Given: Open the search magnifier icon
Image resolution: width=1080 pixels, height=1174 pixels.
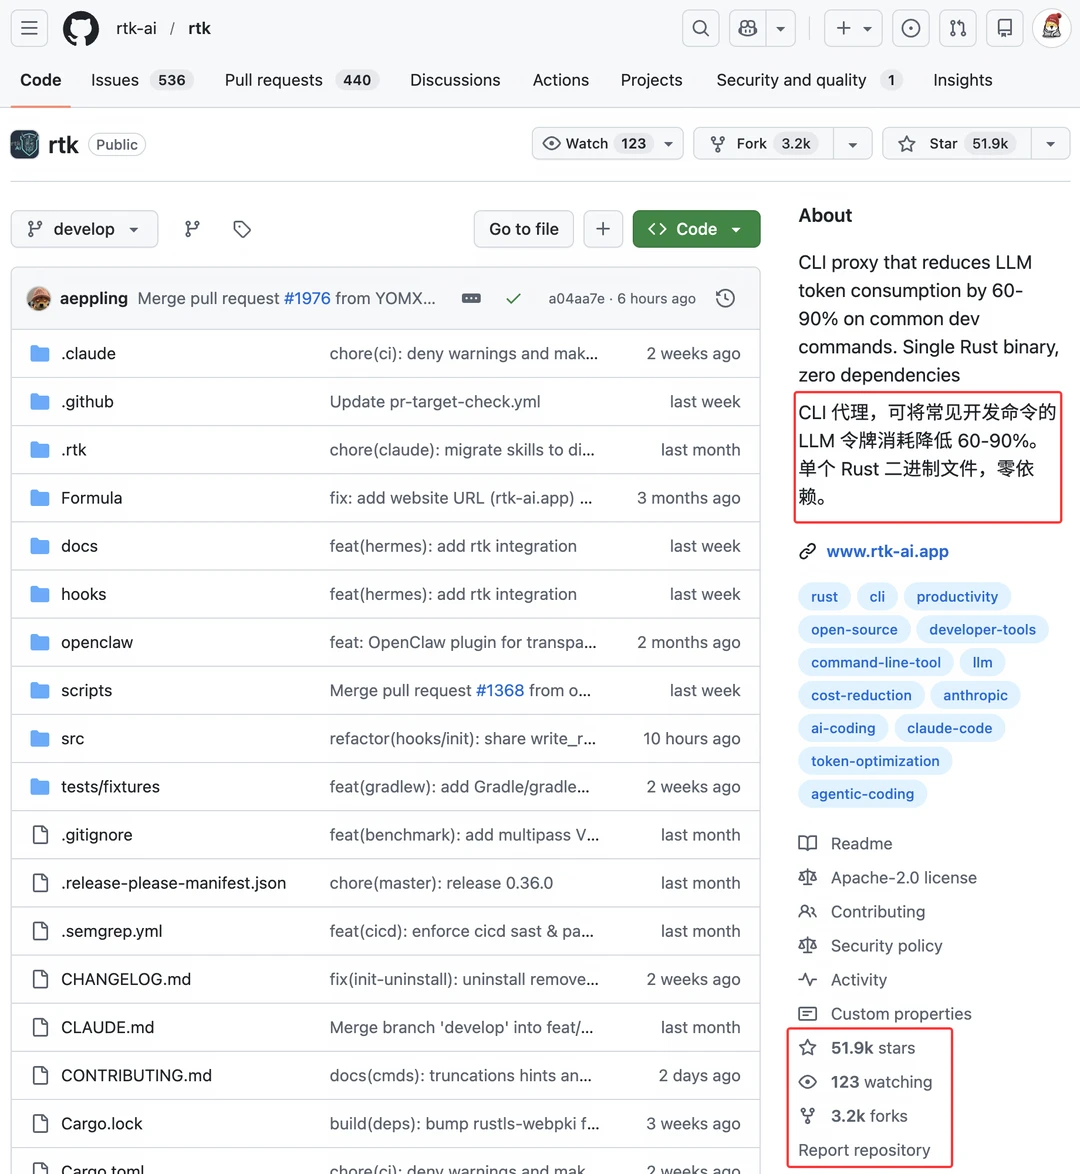Looking at the screenshot, I should 701,28.
